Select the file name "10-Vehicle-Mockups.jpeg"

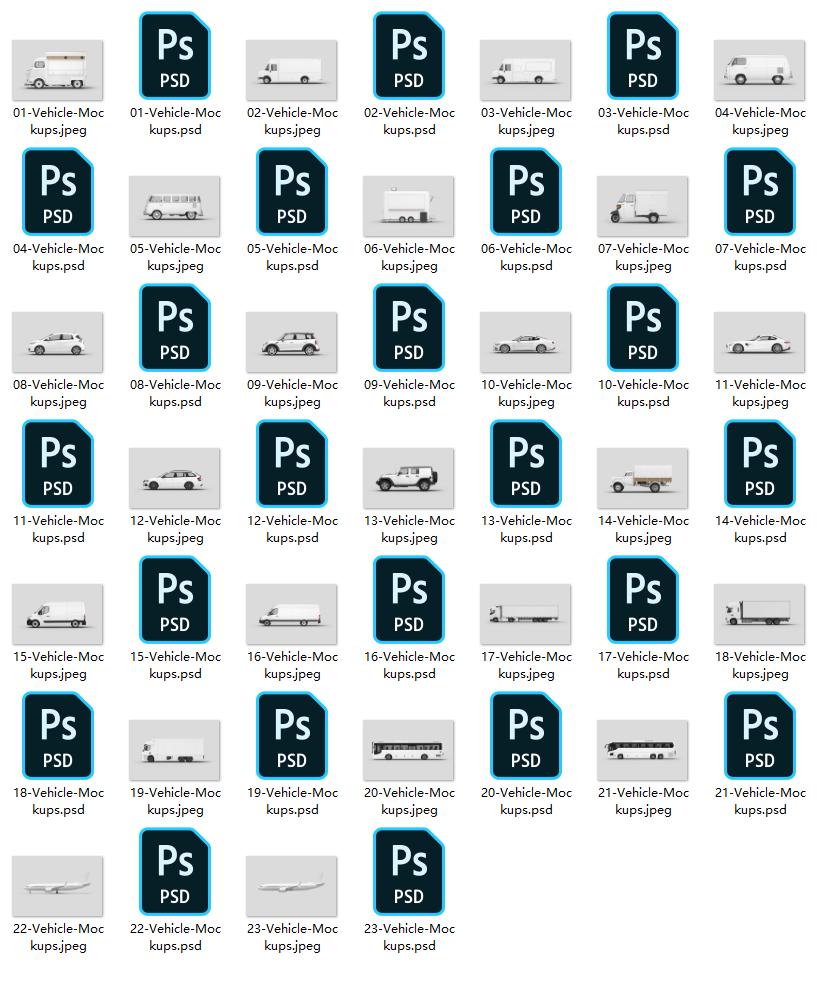(x=526, y=393)
